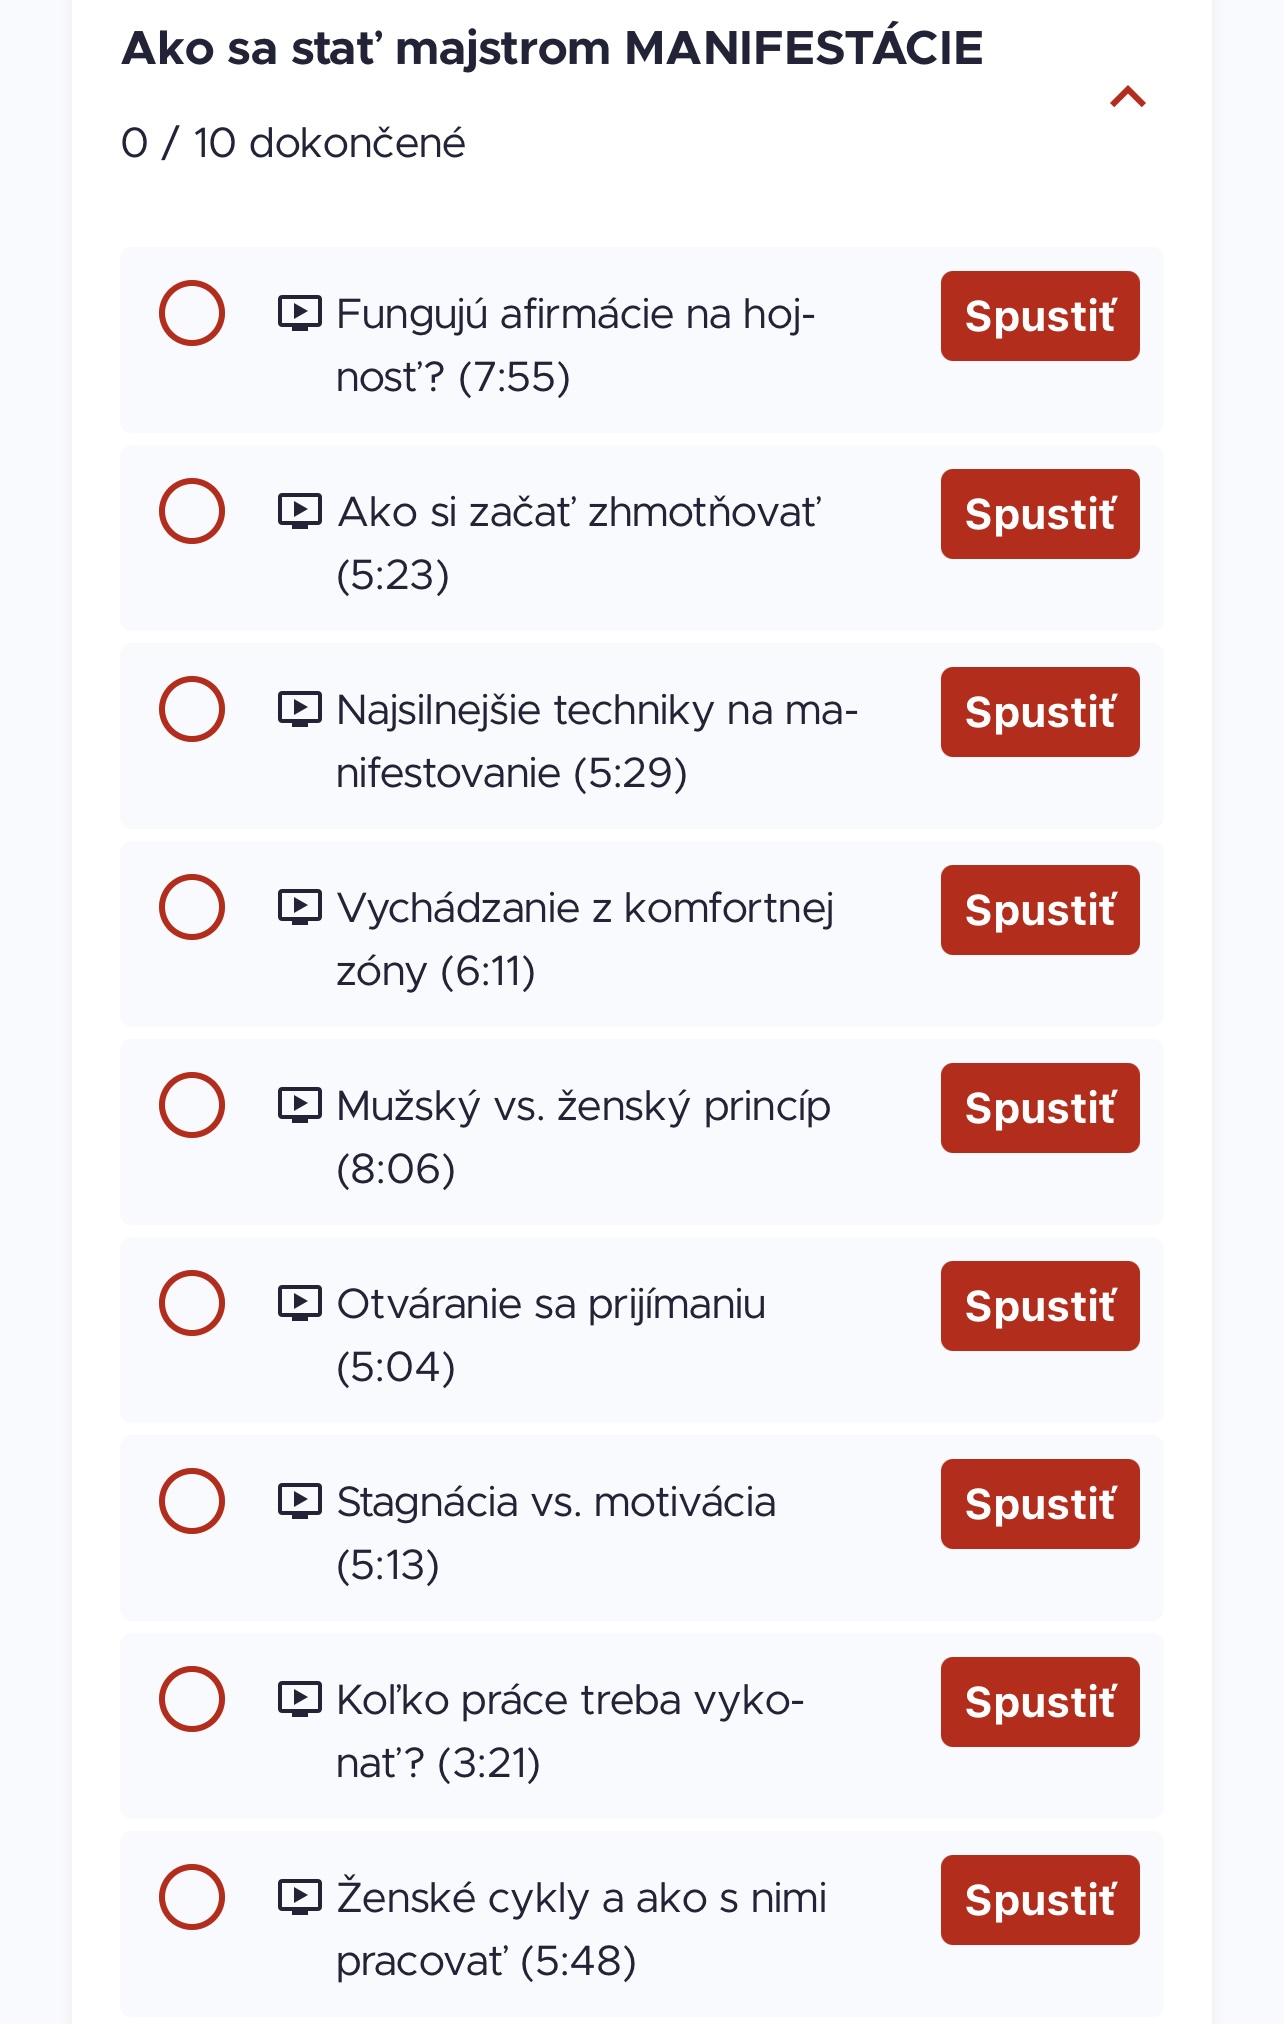Open lesson Mužský vs. ženský princíp (8:06)
The image size is (1284, 2024).
click(x=583, y=1137)
